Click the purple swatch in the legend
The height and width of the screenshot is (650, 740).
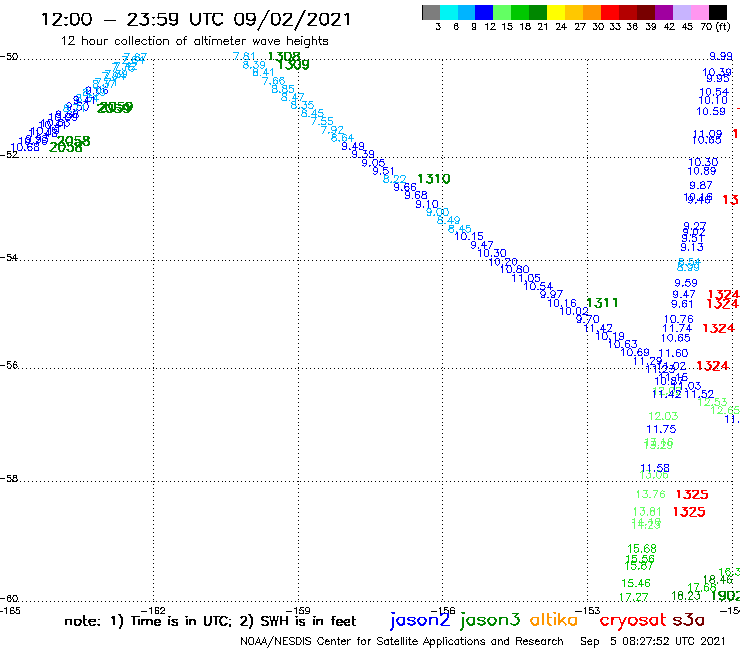(664, 12)
